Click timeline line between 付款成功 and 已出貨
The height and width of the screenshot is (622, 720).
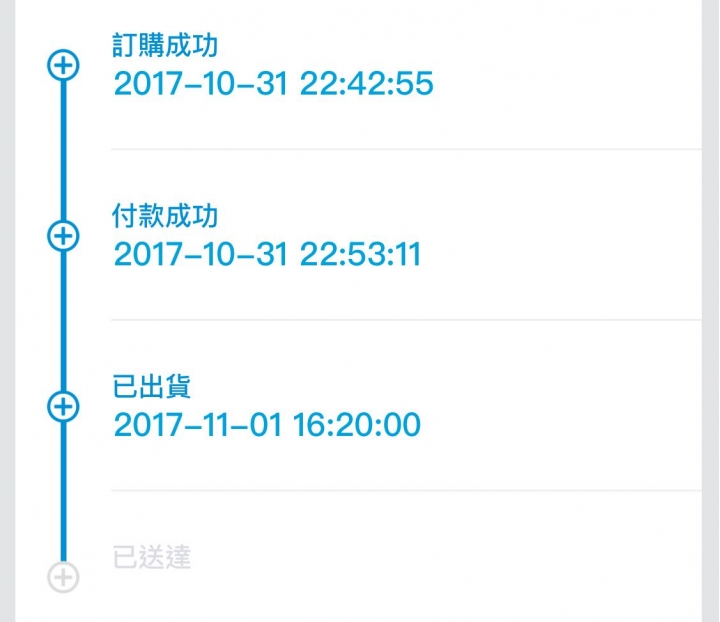coord(63,321)
